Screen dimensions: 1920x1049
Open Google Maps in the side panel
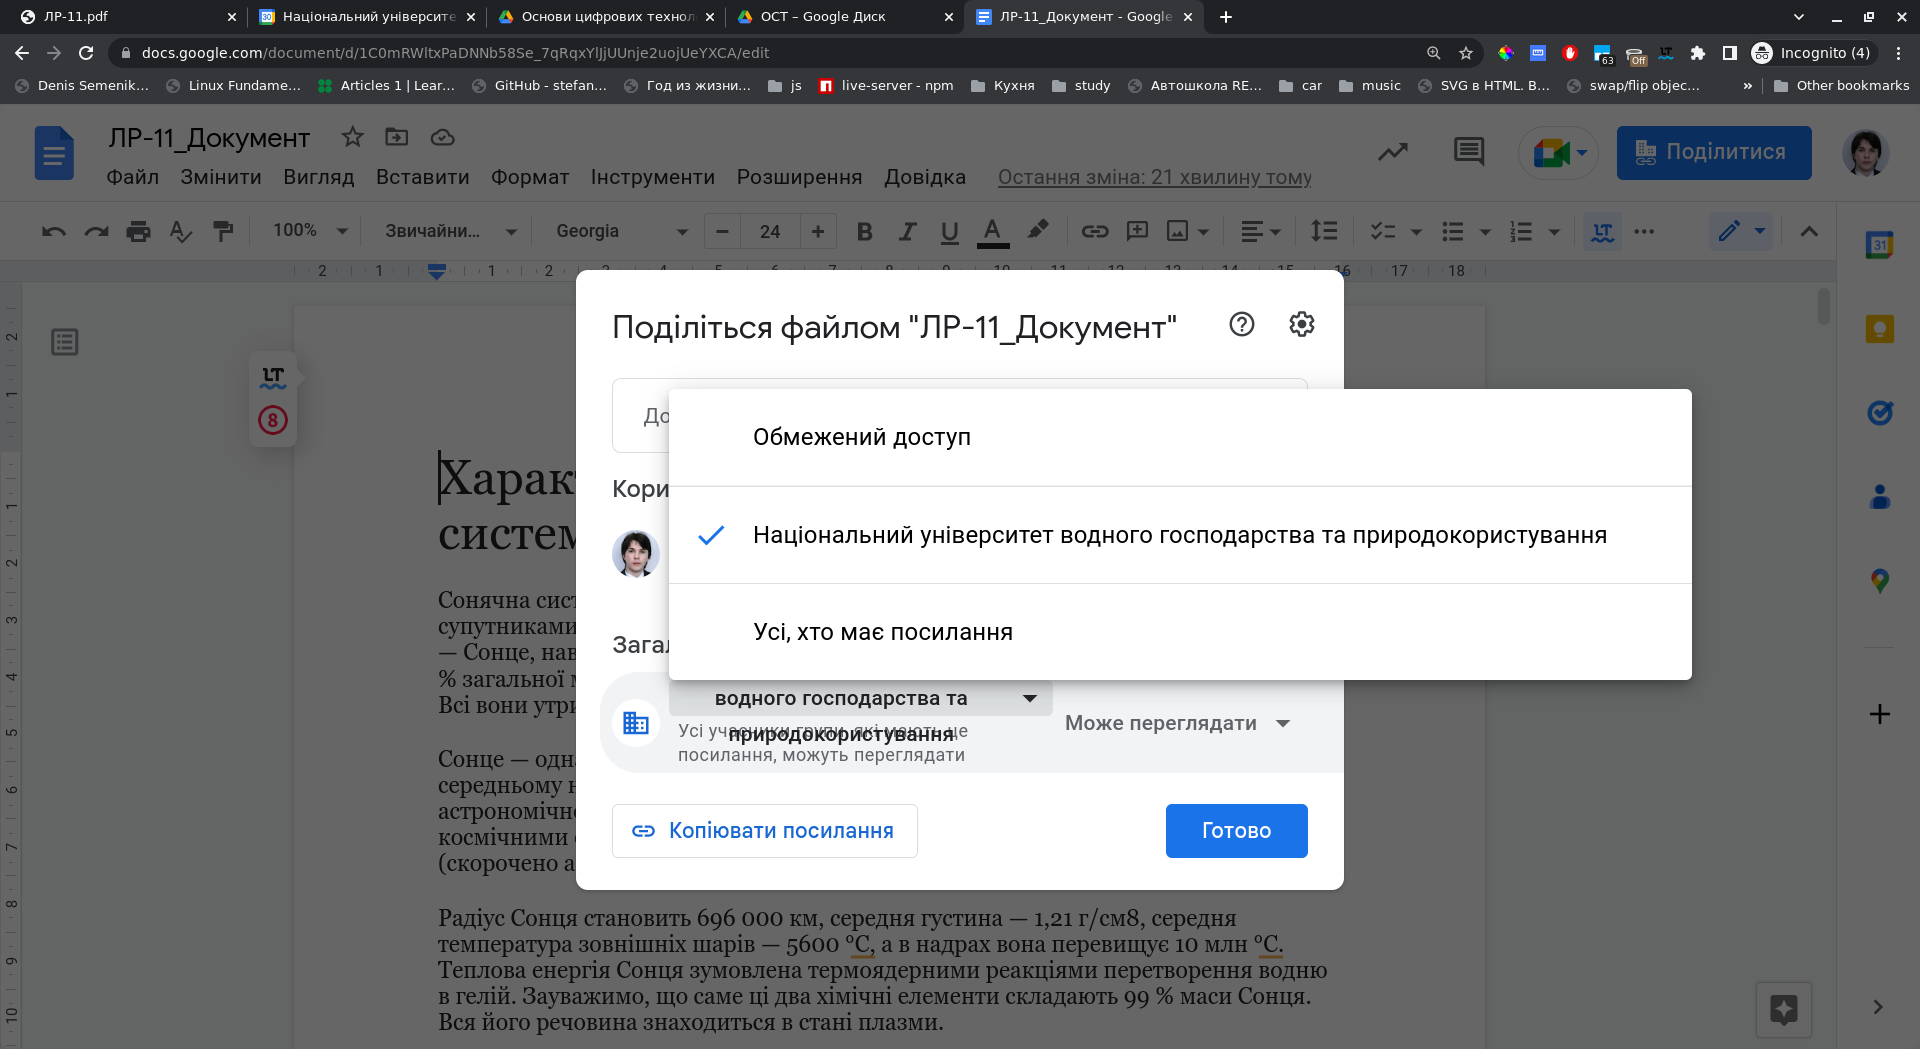coord(1879,580)
